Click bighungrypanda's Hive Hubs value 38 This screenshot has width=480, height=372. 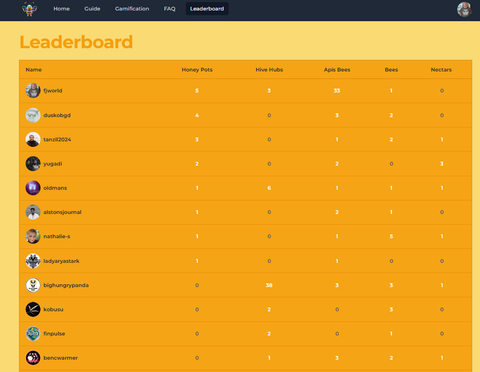pyautogui.click(x=269, y=285)
